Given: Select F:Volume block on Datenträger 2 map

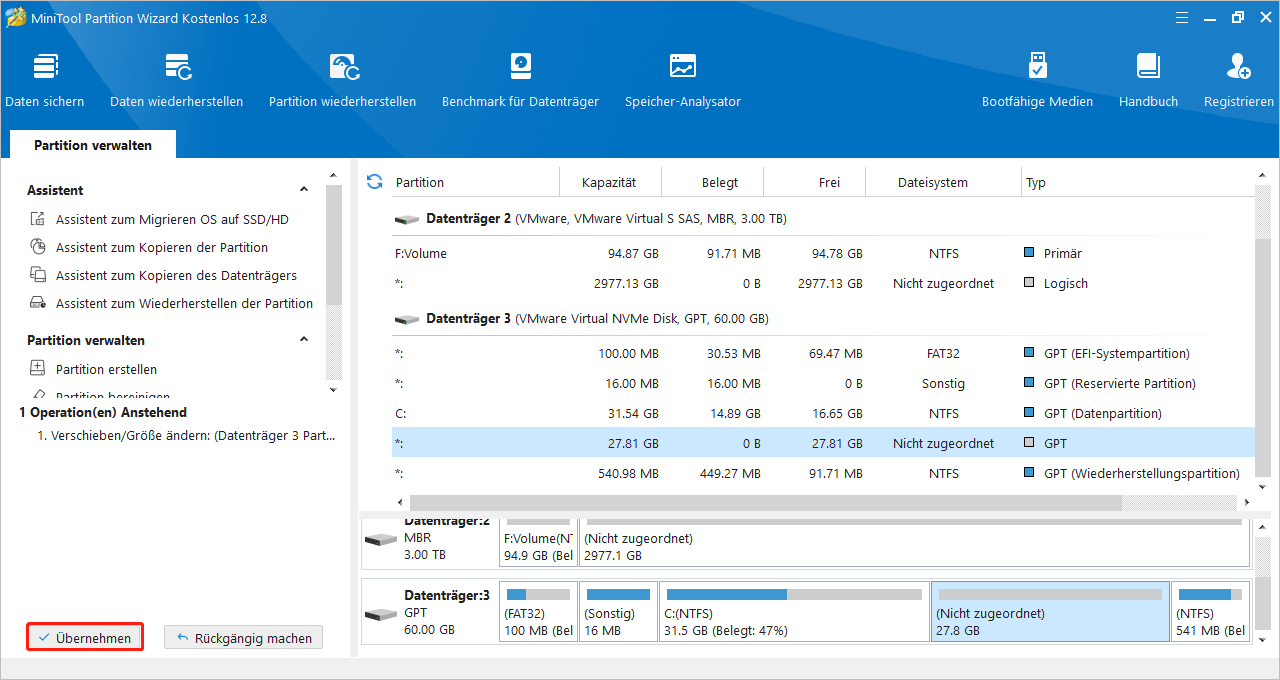Looking at the screenshot, I should point(538,544).
